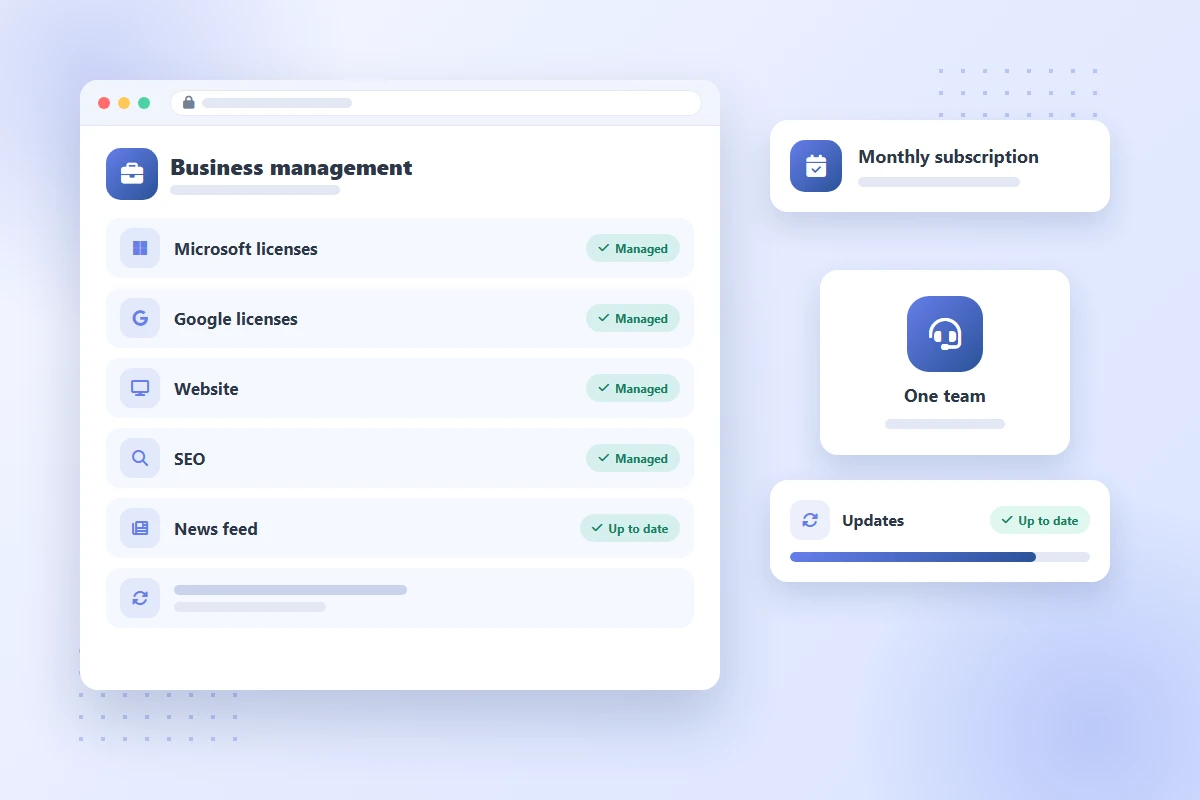The height and width of the screenshot is (800, 1200).
Task: Click the SEO magnifier icon
Action: tap(140, 458)
